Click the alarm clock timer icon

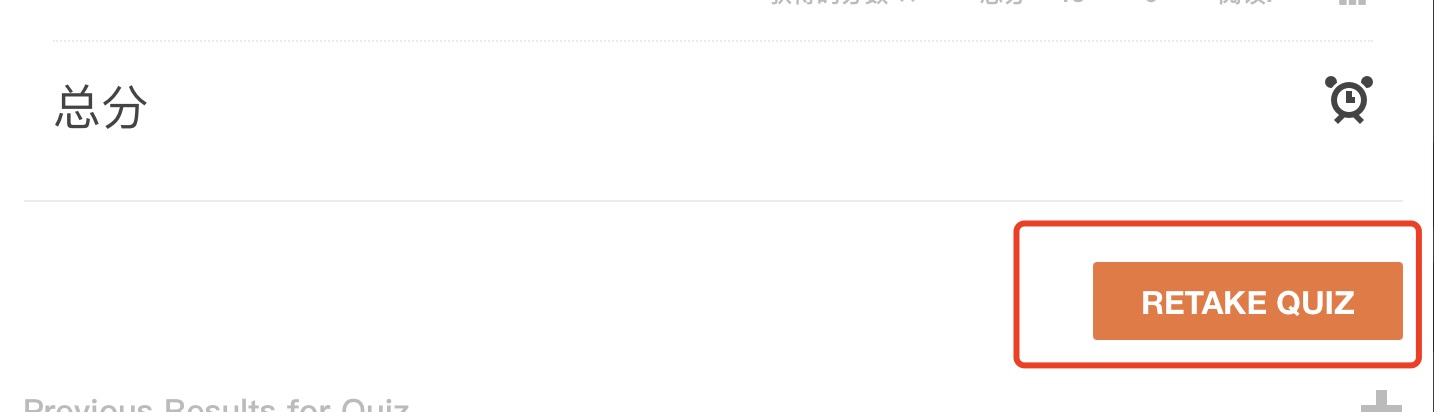pyautogui.click(x=1349, y=100)
